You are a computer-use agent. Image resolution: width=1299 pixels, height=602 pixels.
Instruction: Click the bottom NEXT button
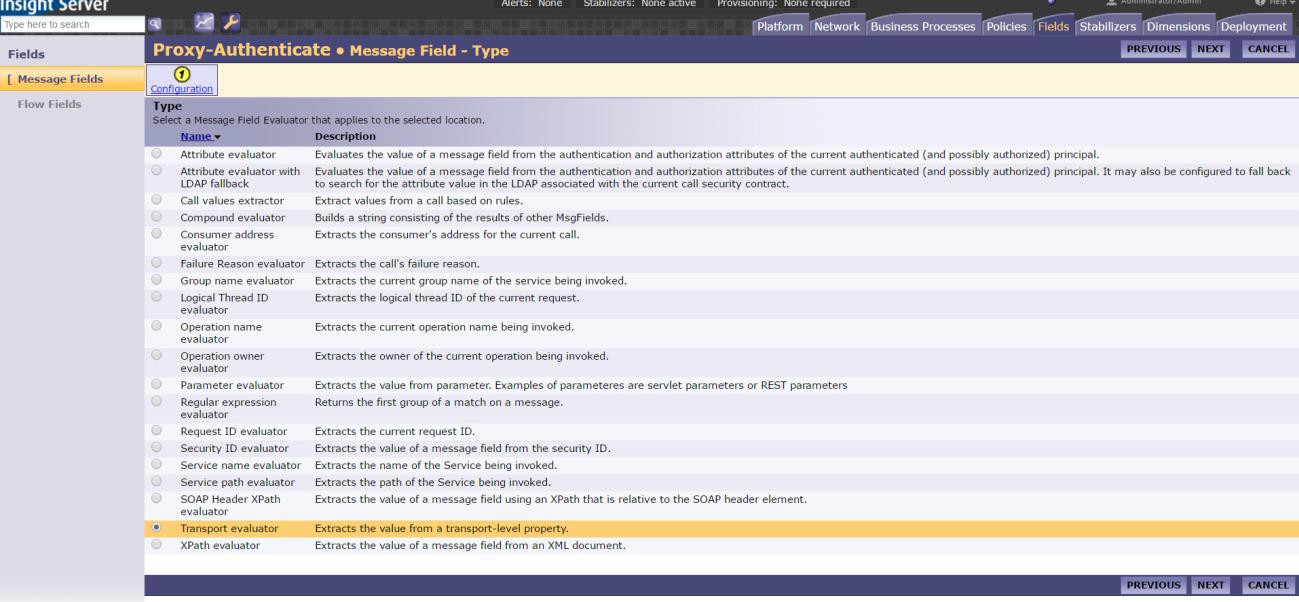pyautogui.click(x=1211, y=585)
